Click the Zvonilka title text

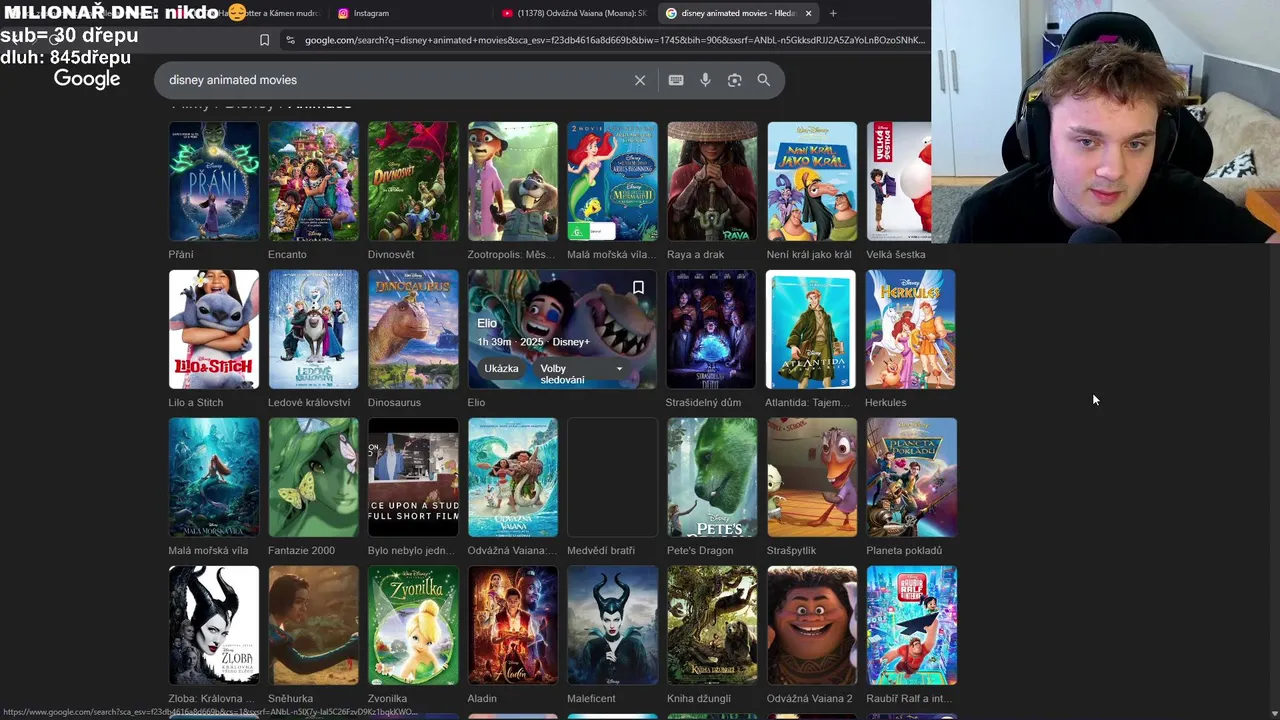(x=387, y=698)
